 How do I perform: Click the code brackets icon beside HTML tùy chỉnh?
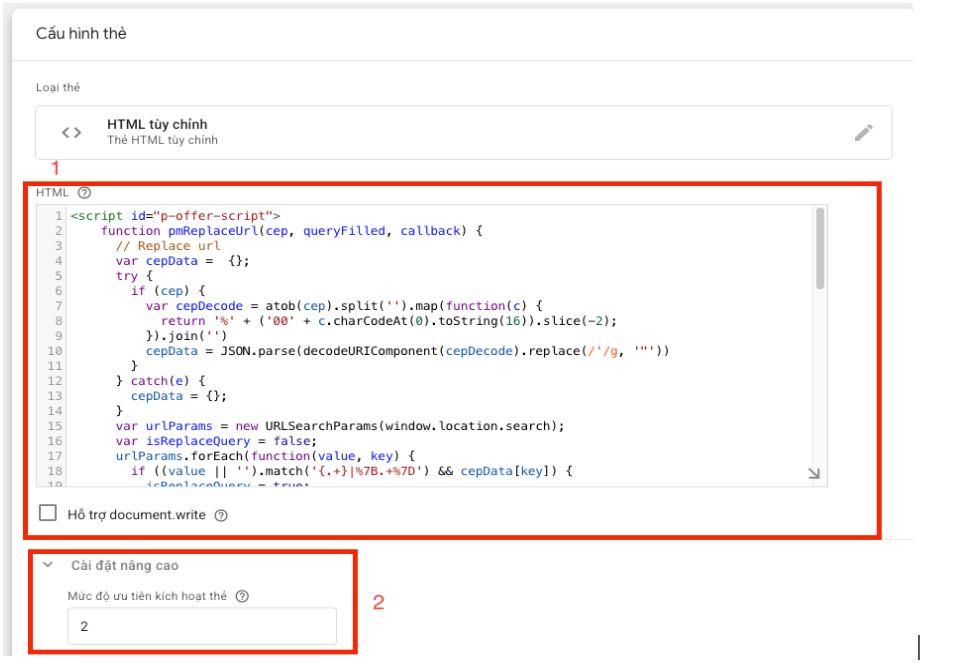[x=71, y=132]
